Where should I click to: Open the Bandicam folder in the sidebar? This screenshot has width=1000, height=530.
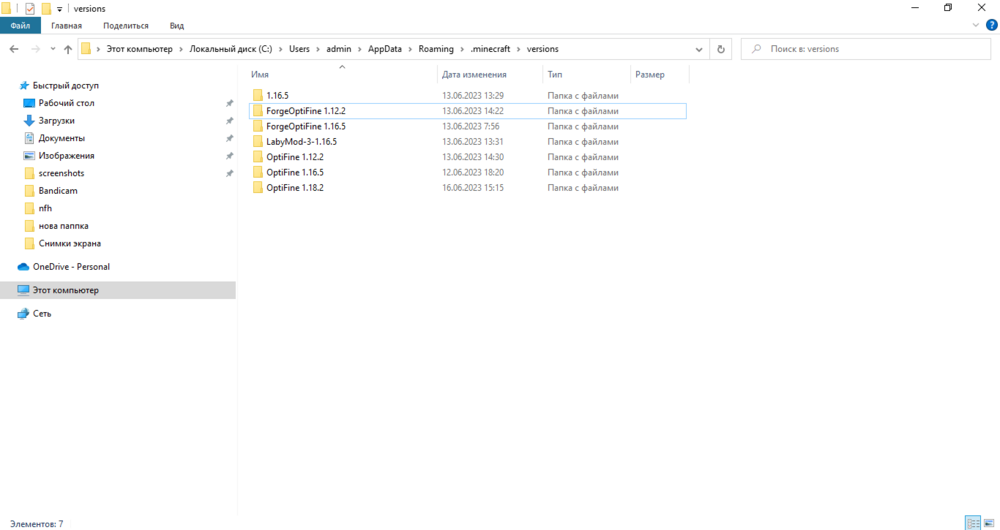57,191
